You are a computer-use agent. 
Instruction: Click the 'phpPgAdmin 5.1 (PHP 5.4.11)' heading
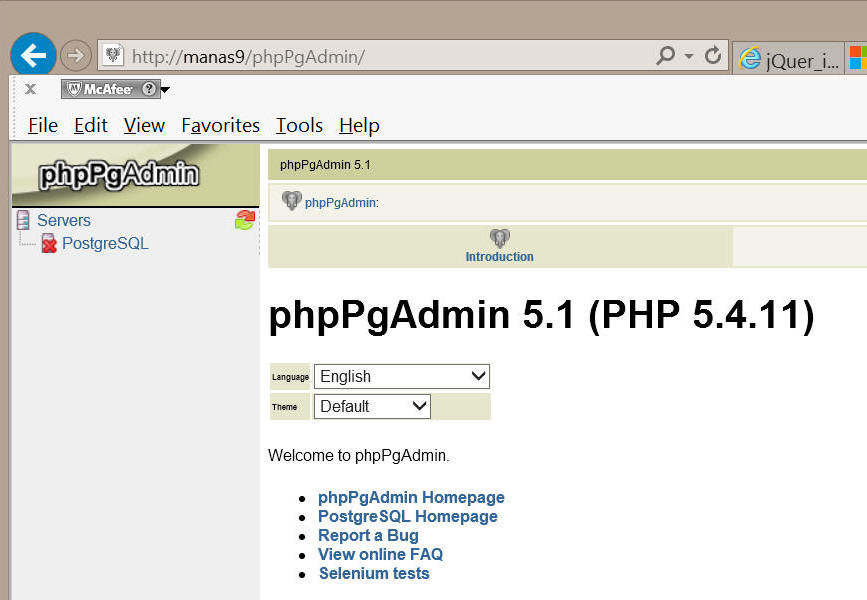541,315
